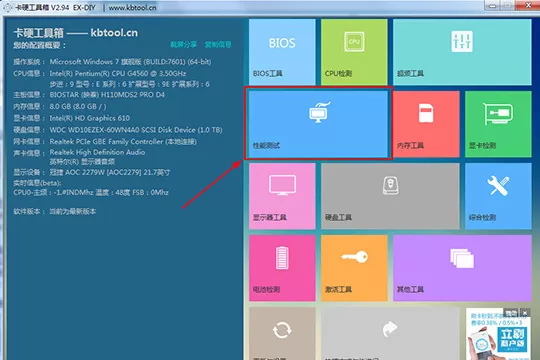The width and height of the screenshot is (540, 360).
Task: Open 内存工具 memory card tile
Action: click(x=426, y=124)
